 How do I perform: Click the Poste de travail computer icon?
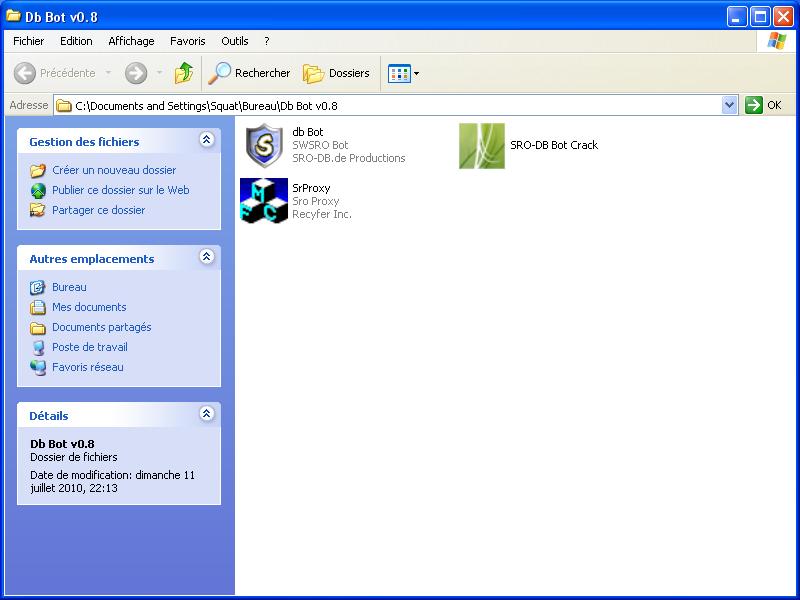pyautogui.click(x=38, y=347)
